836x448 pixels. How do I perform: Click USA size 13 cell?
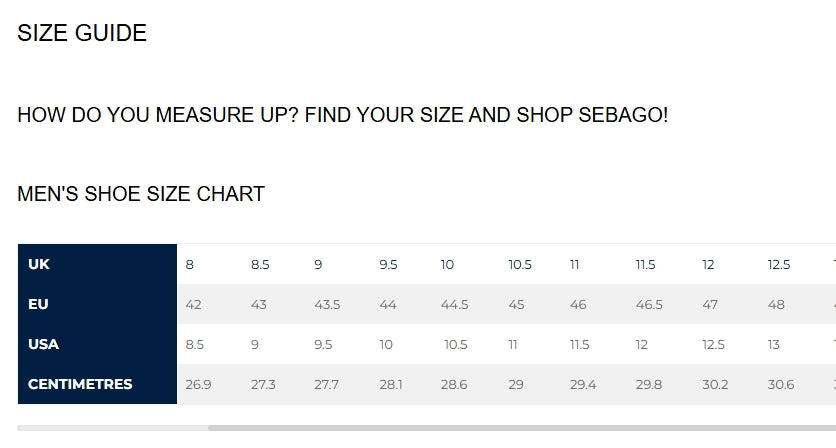(774, 344)
